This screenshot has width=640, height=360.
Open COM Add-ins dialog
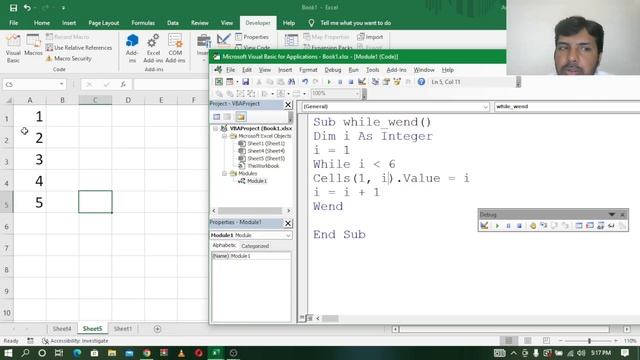coord(175,48)
